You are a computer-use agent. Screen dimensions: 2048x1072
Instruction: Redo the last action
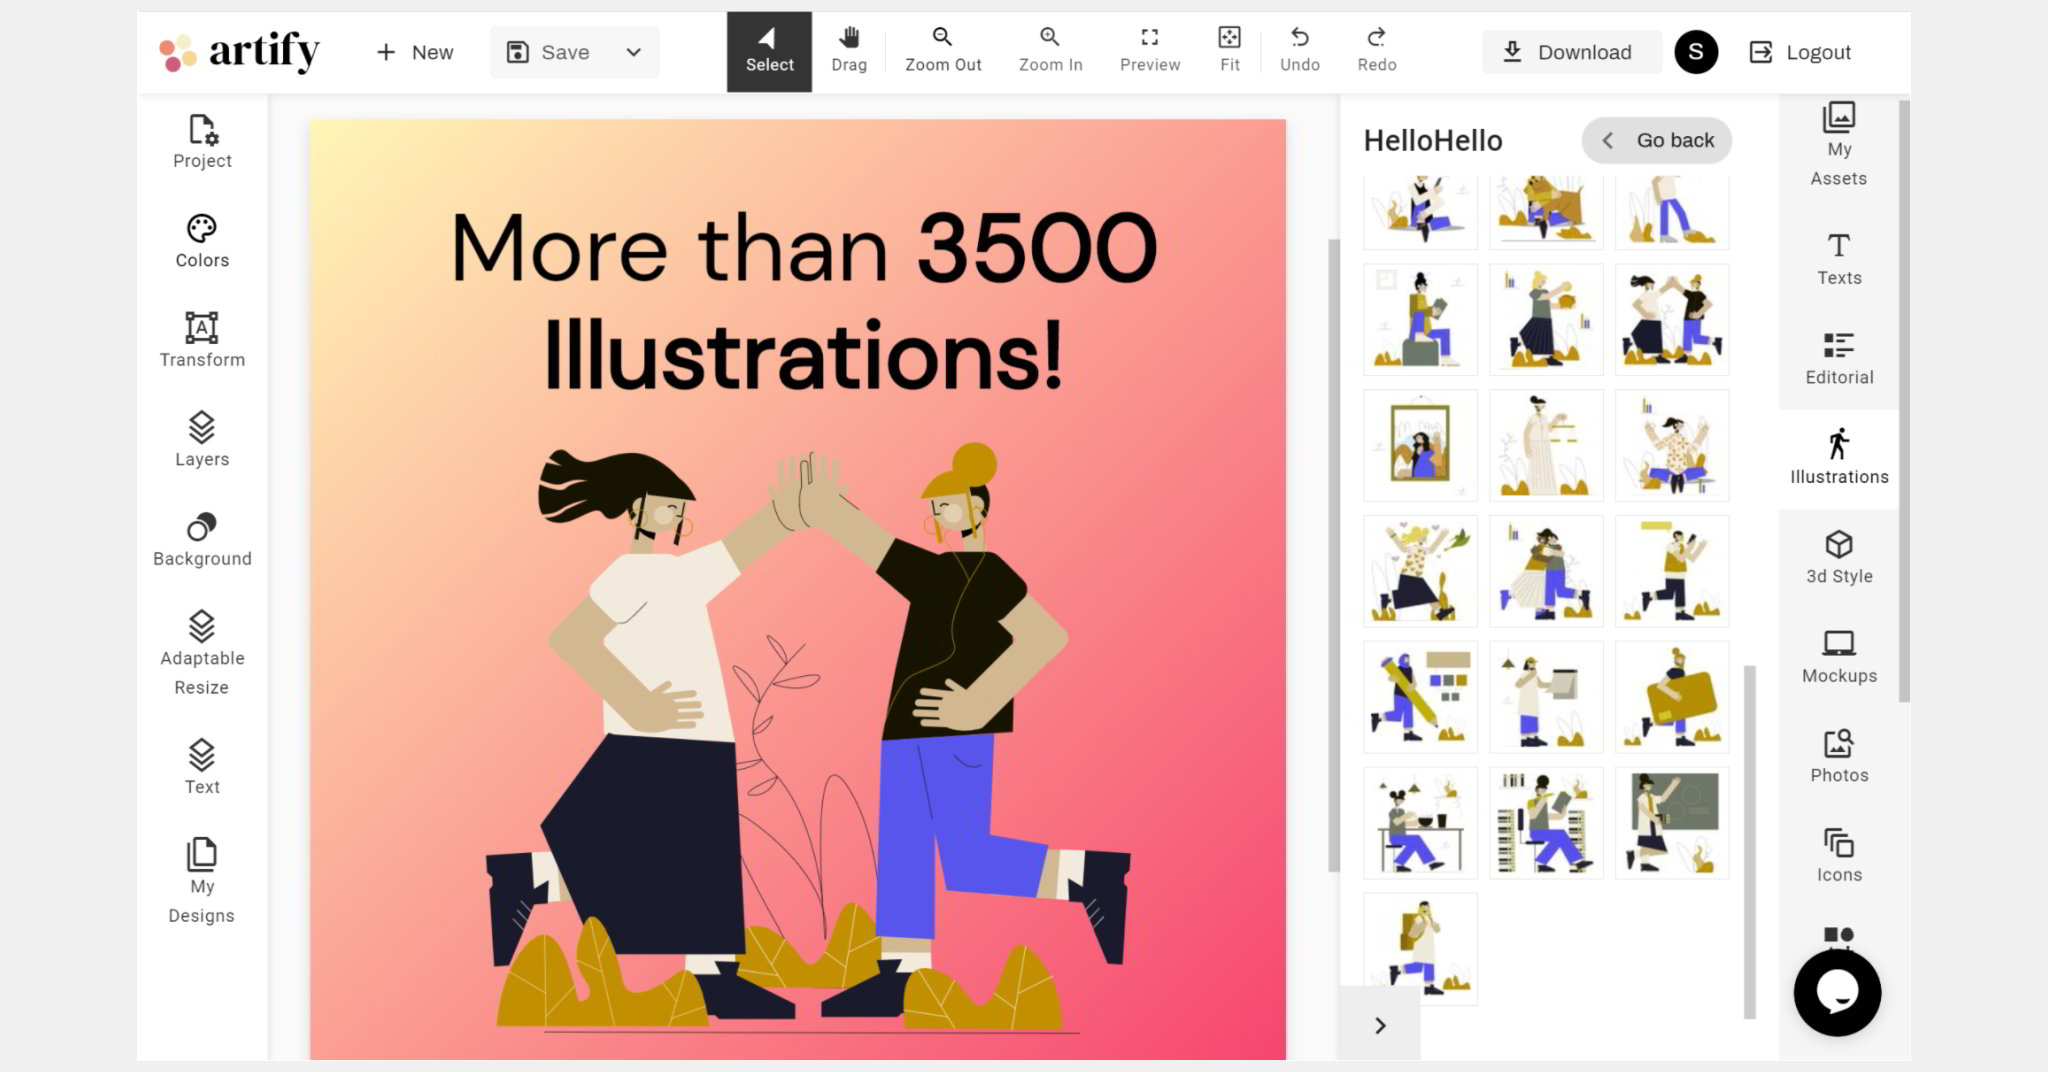pyautogui.click(x=1377, y=52)
